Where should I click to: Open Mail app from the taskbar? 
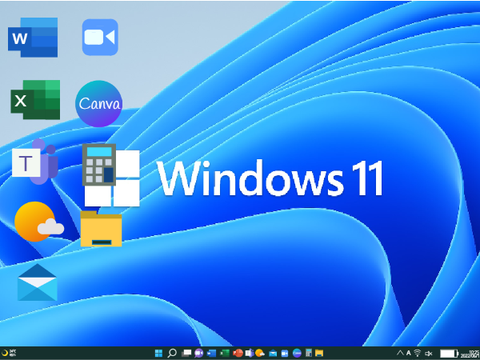tap(273, 353)
